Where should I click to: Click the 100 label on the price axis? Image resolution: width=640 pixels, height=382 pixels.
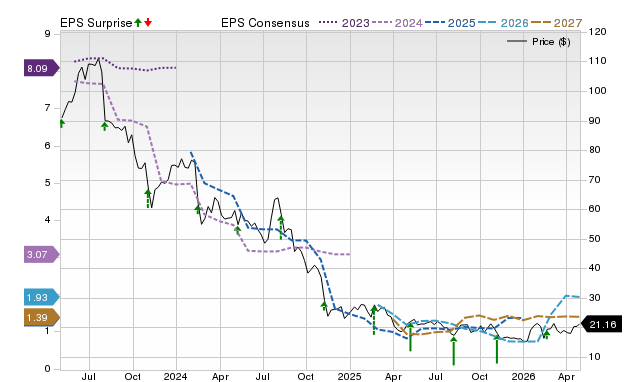[597, 91]
